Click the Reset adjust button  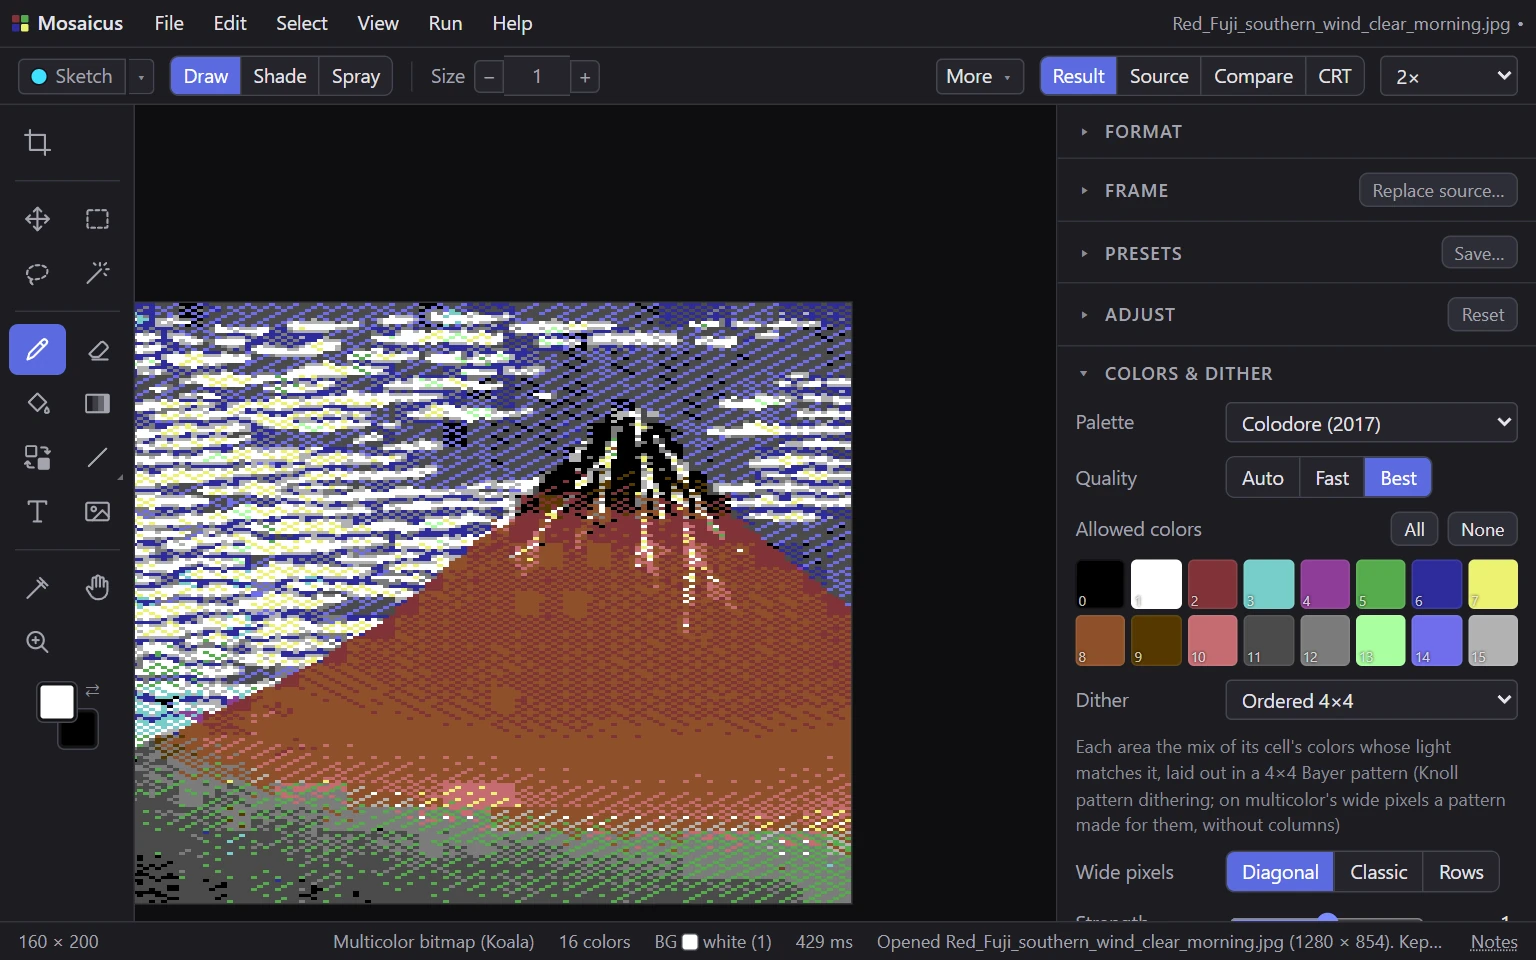pos(1482,314)
